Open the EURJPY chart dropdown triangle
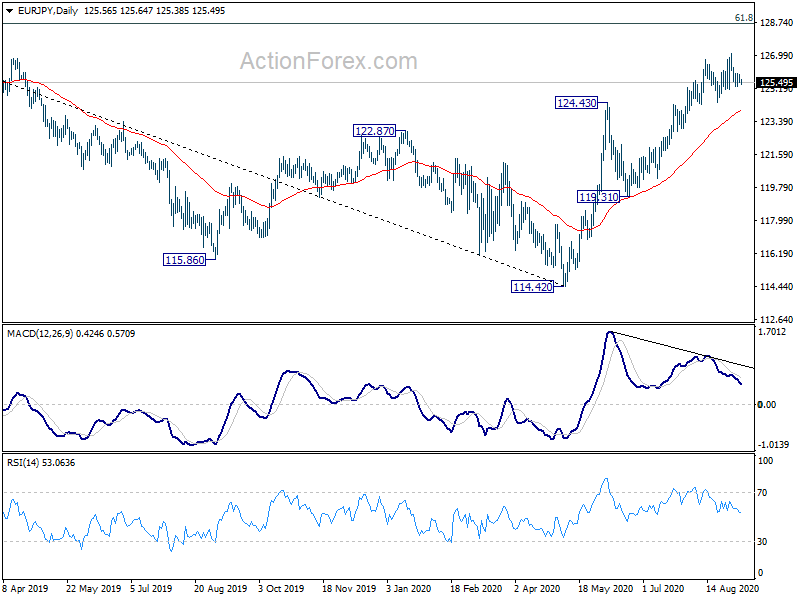 pos(9,11)
